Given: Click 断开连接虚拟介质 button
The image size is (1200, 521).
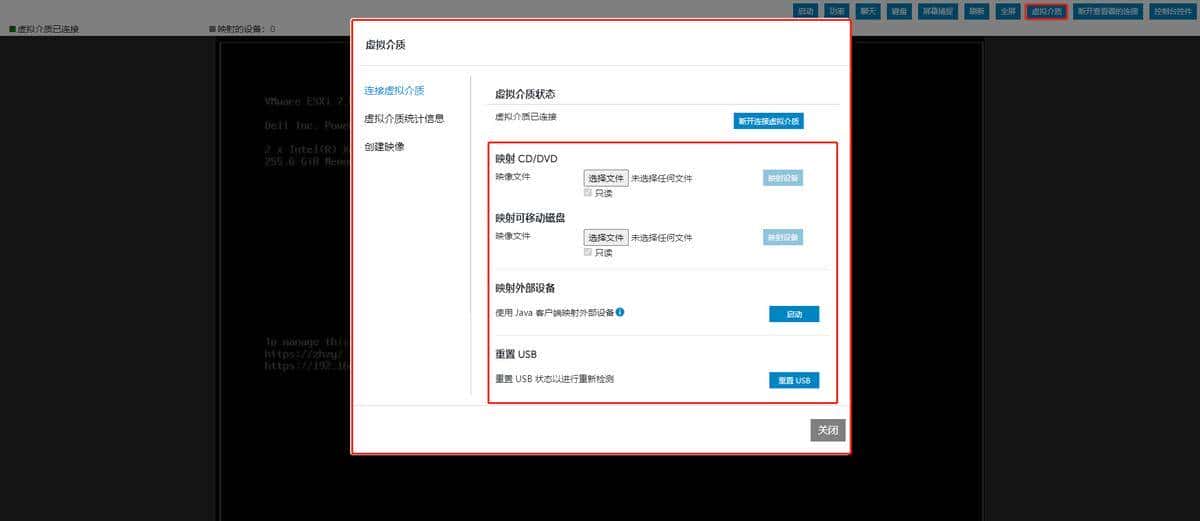Looking at the screenshot, I should (769, 121).
